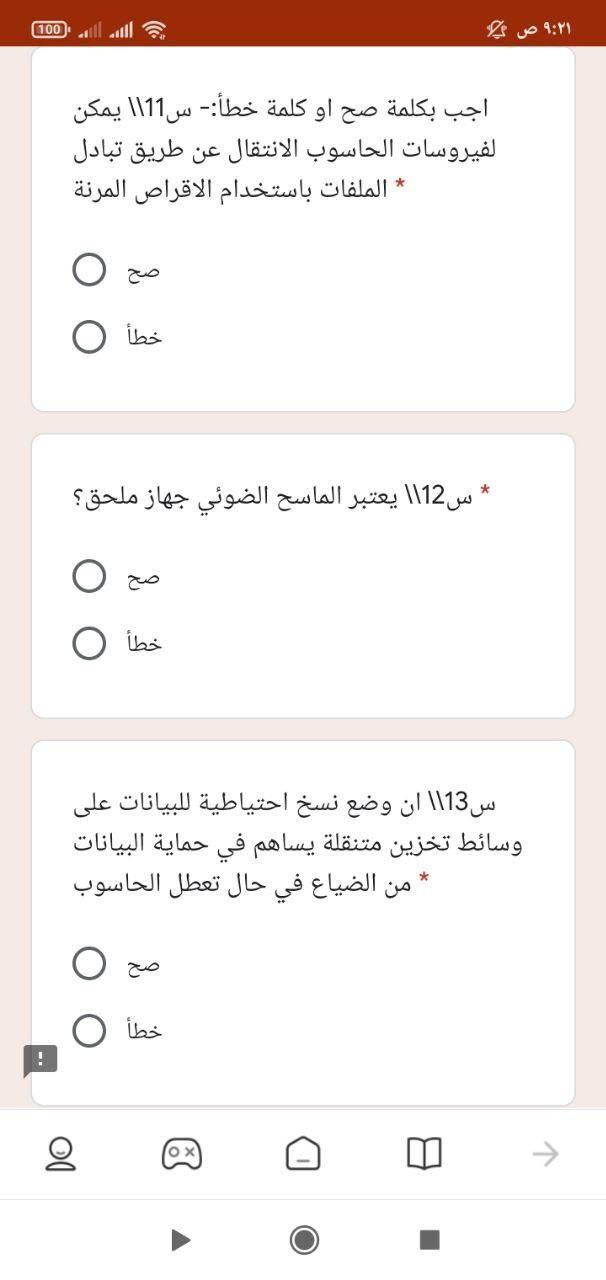
Task: Tap the Android home circle button
Action: [x=303, y=1240]
